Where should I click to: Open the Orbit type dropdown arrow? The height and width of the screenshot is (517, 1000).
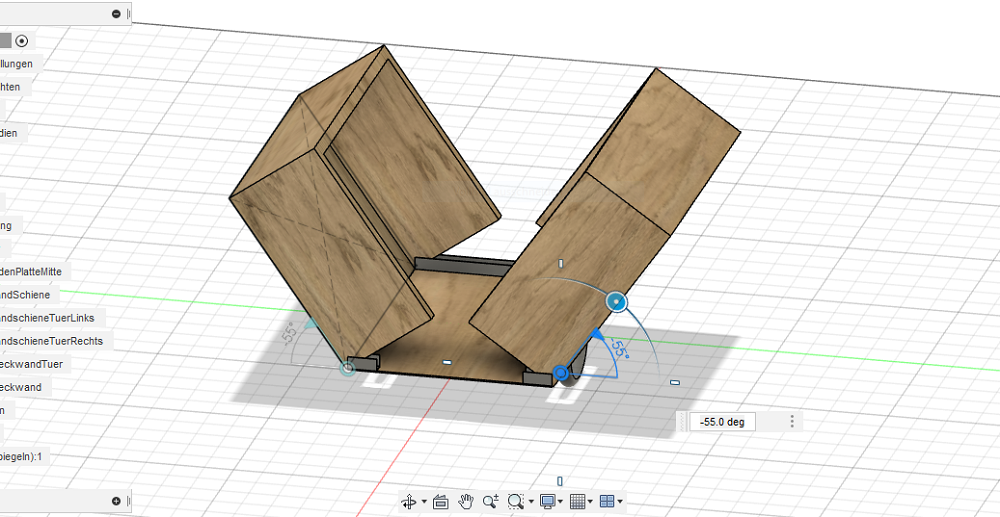tap(424, 501)
